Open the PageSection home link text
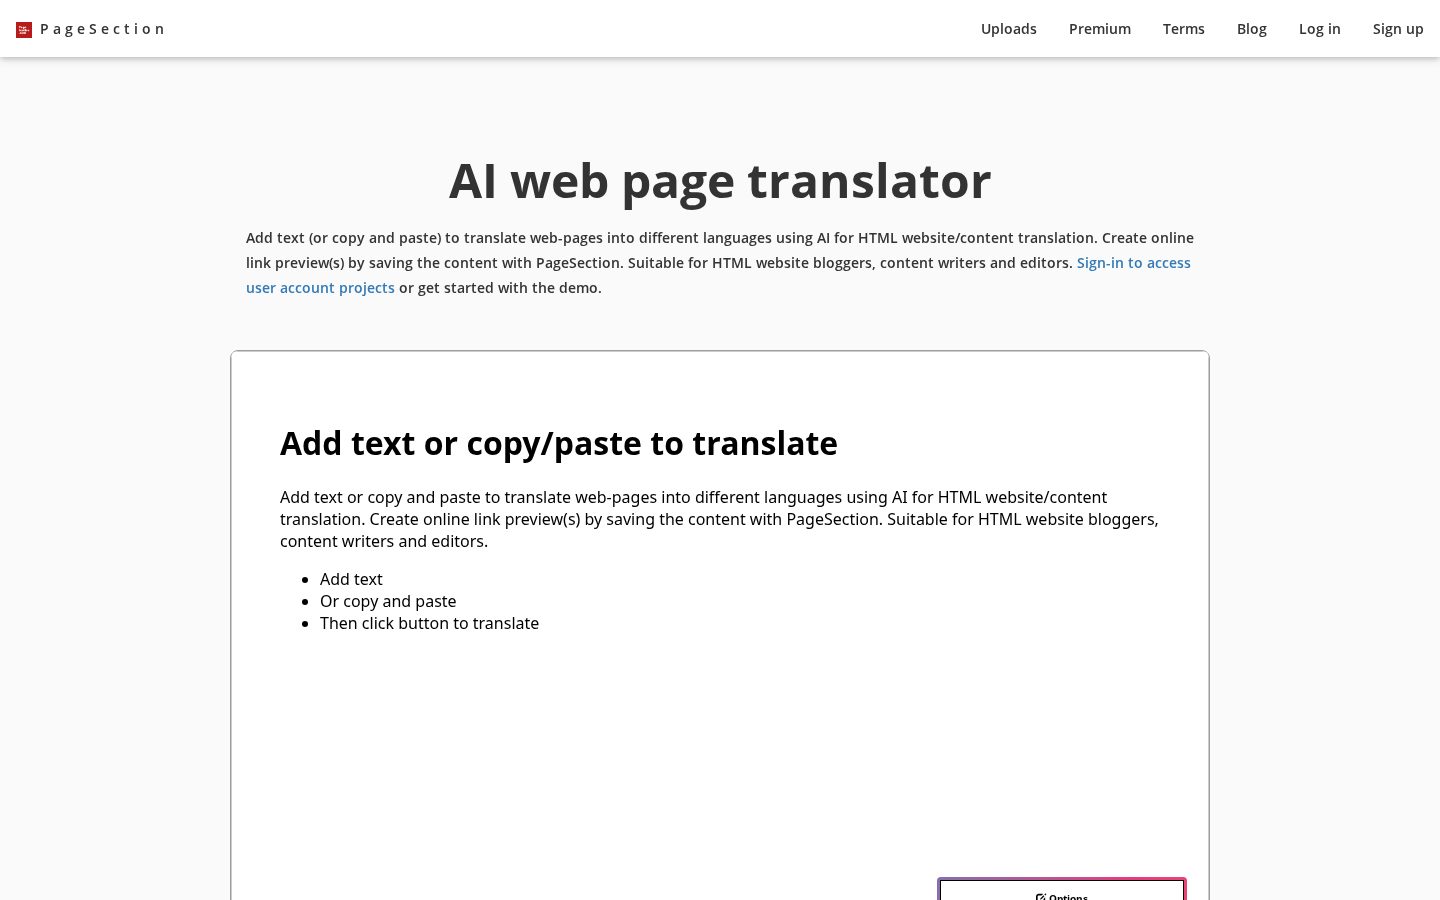The width and height of the screenshot is (1440, 900). point(102,29)
